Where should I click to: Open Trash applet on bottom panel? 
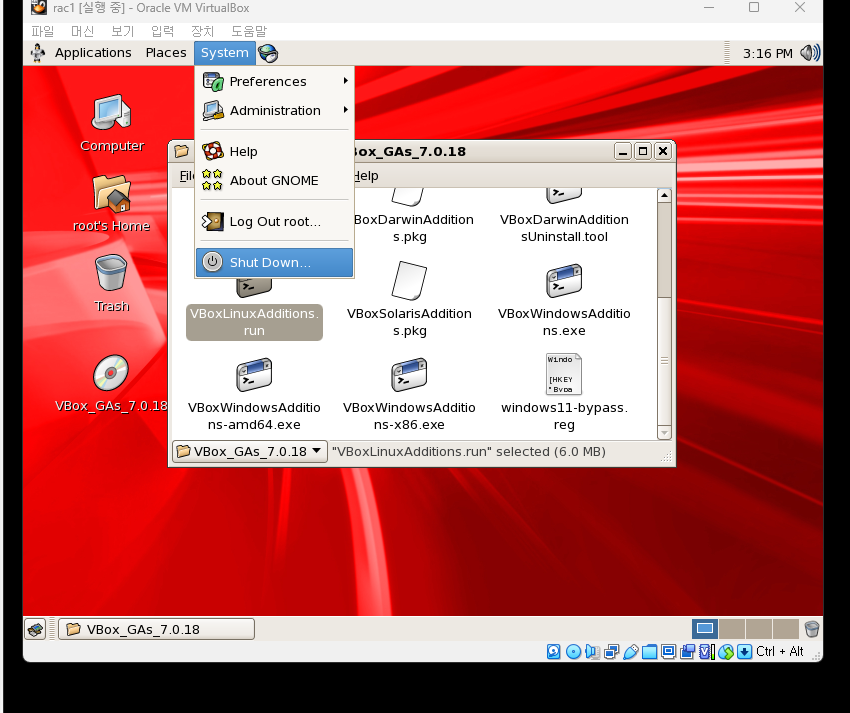coord(812,629)
